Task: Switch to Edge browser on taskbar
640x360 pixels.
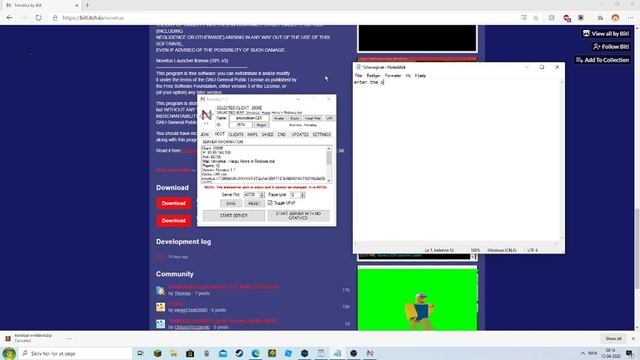Action: pos(256,353)
